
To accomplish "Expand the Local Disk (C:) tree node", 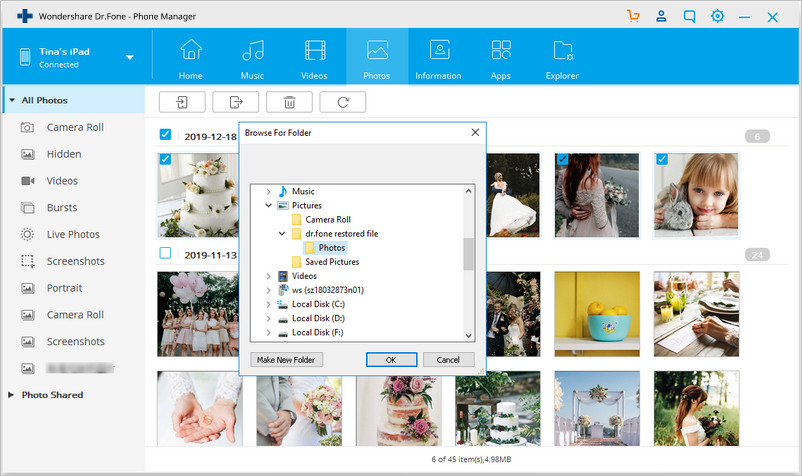I will (x=269, y=304).
